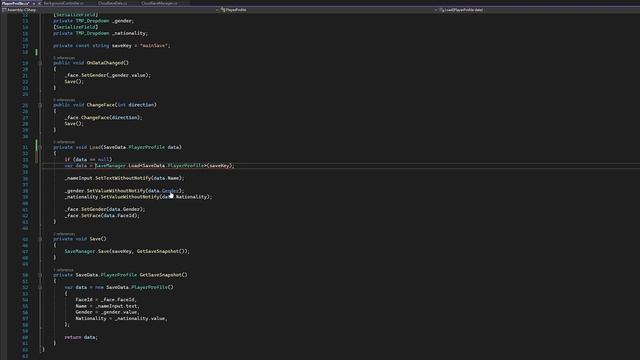This screenshot has height=360, width=640.
Task: Open the CloudSaveData.cs tab
Action: [112, 3]
